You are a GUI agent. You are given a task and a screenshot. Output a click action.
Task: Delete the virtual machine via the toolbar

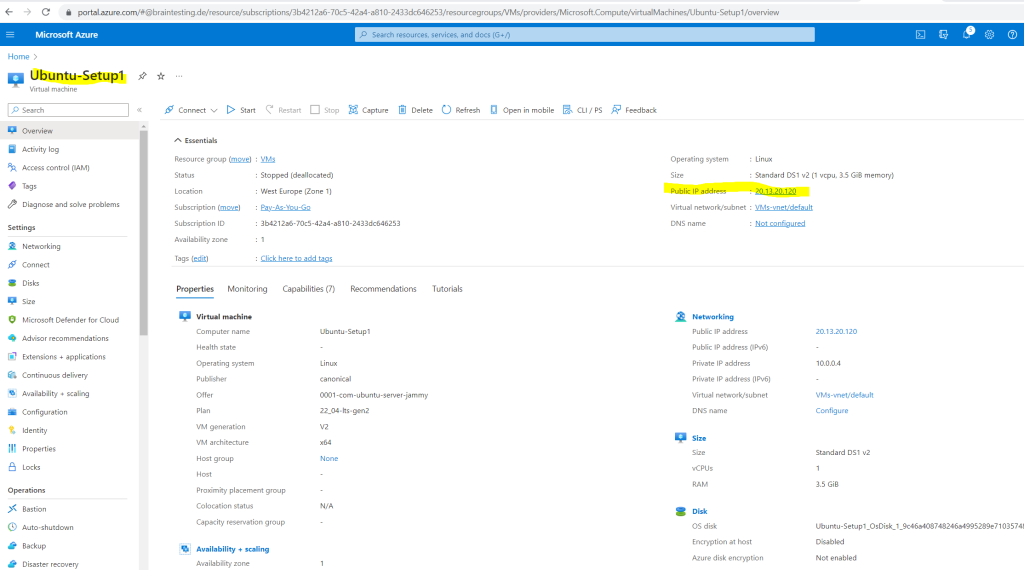tap(415, 110)
